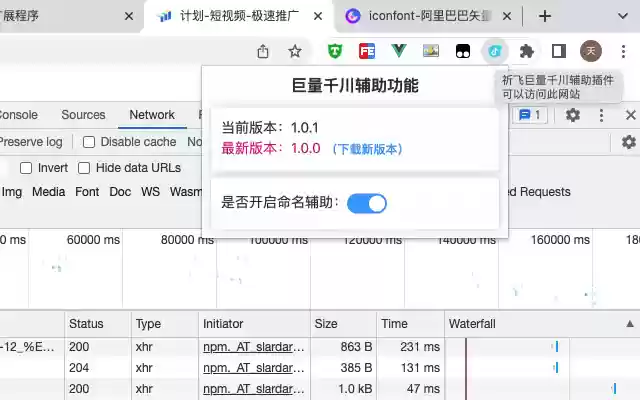Switch to the iconfont-阿里巴巴 tab
The height and width of the screenshot is (400, 640).
pos(427,16)
